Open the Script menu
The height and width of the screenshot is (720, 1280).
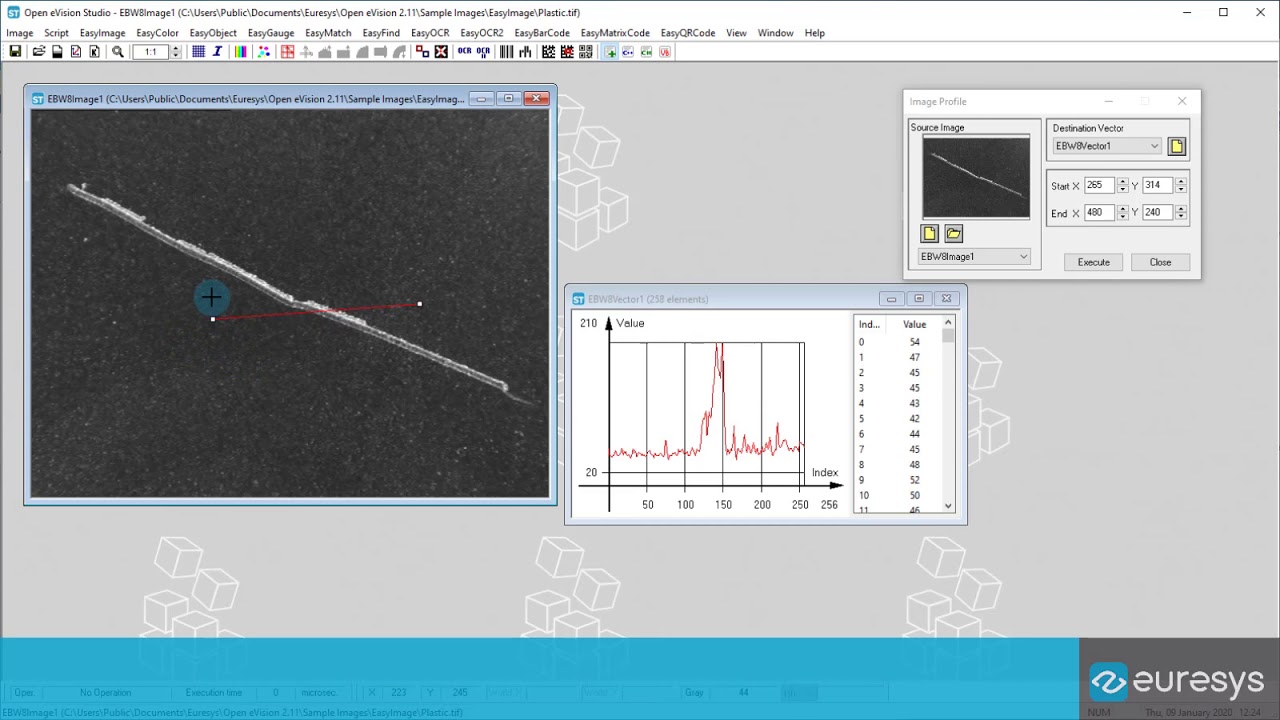tap(56, 33)
